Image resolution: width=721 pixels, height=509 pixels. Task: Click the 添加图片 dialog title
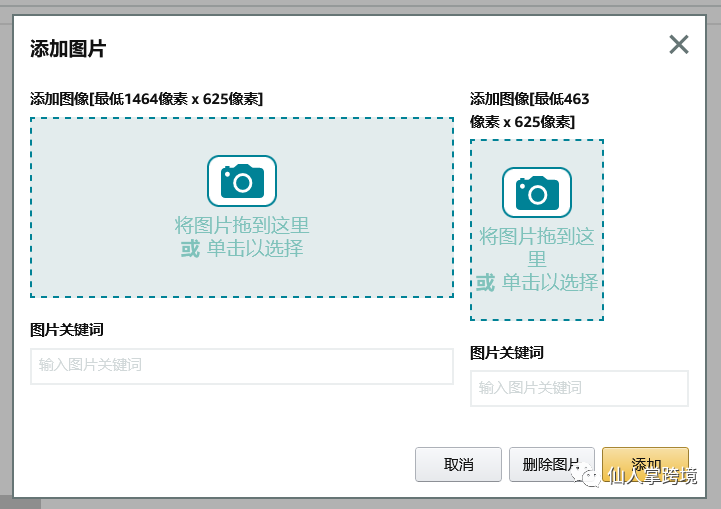tap(68, 48)
